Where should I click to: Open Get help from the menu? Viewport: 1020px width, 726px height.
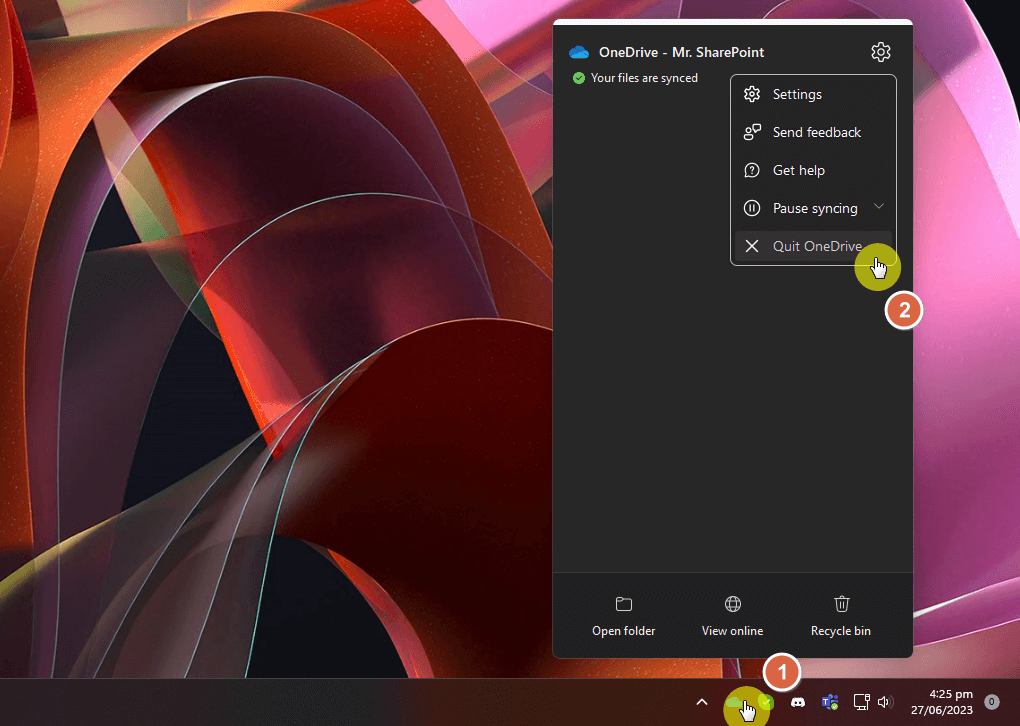813,170
